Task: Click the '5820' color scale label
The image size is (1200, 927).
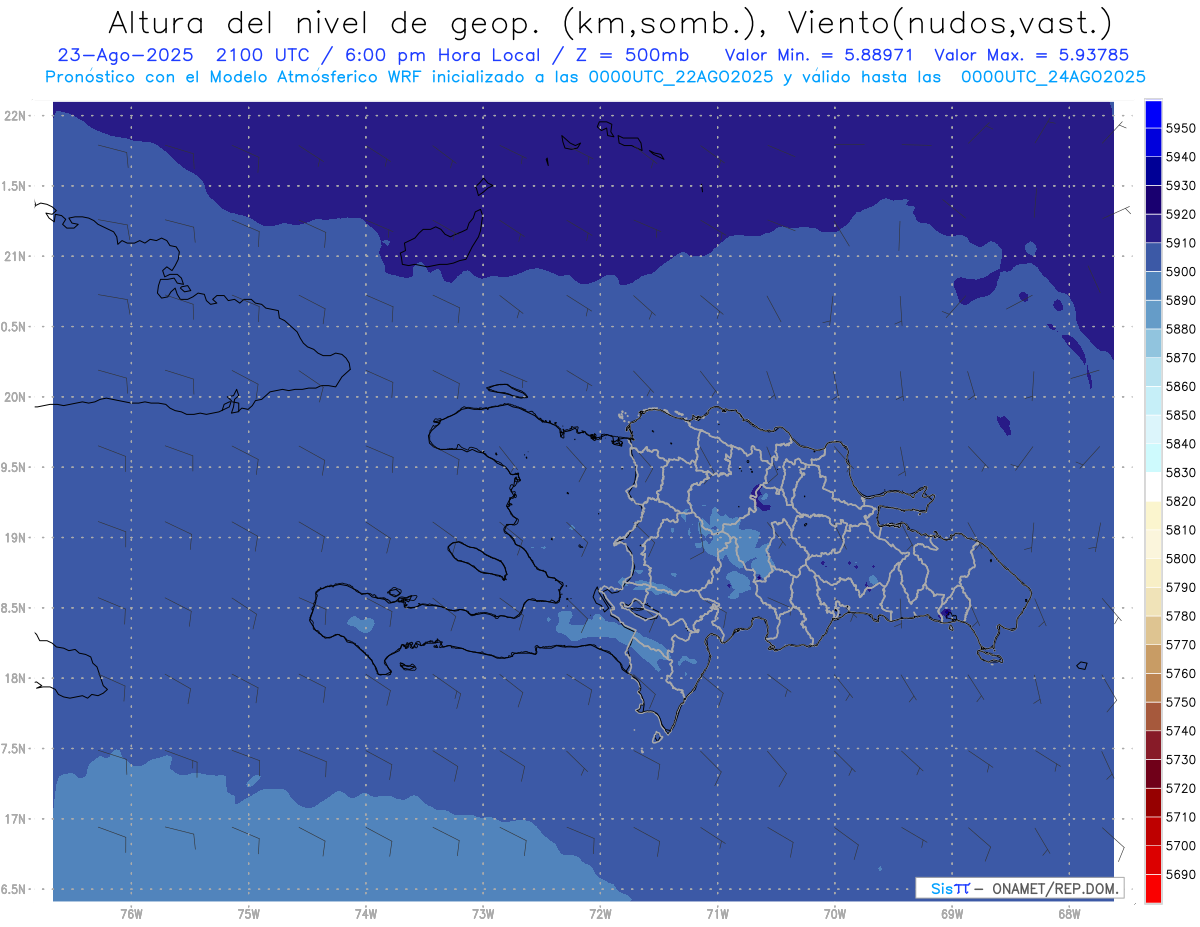Action: 1180,501
